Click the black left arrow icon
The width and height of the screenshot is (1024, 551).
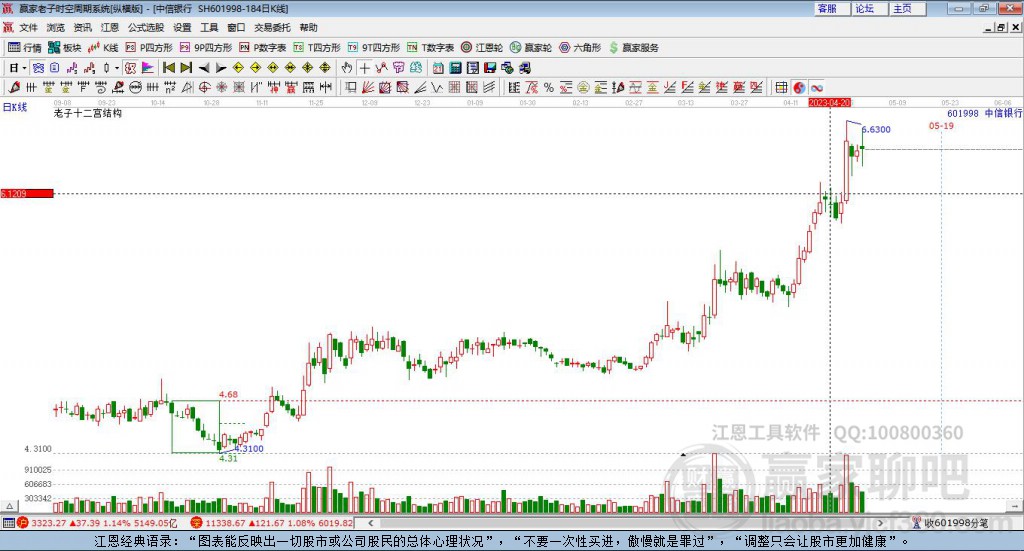tap(204, 68)
